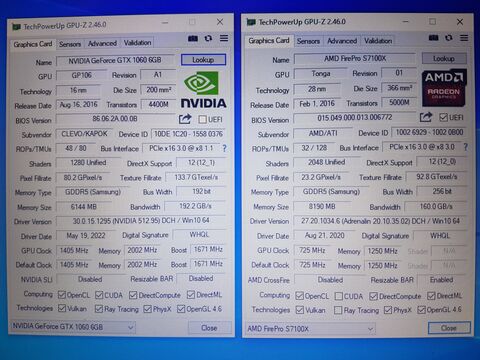Open NVIDIA GeForce GTX 1060 6GB GPU dropdown
Image resolution: width=480 pixels, height=360 pixels.
[73, 327]
